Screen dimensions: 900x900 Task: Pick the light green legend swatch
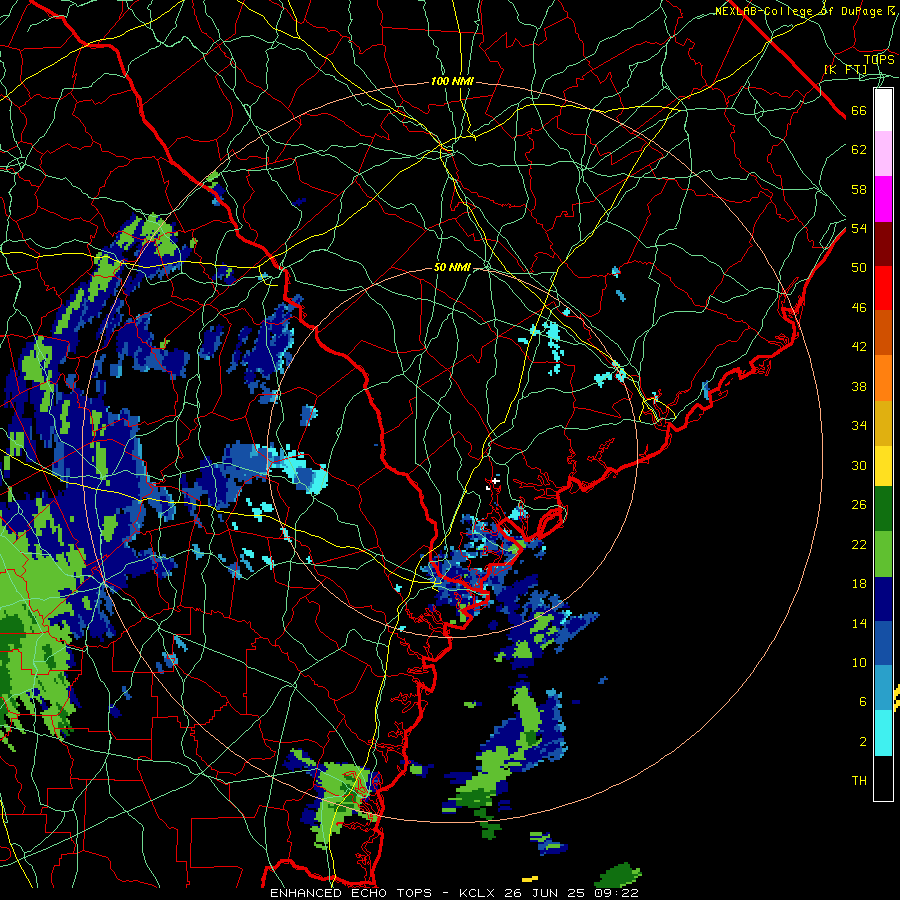[883, 554]
